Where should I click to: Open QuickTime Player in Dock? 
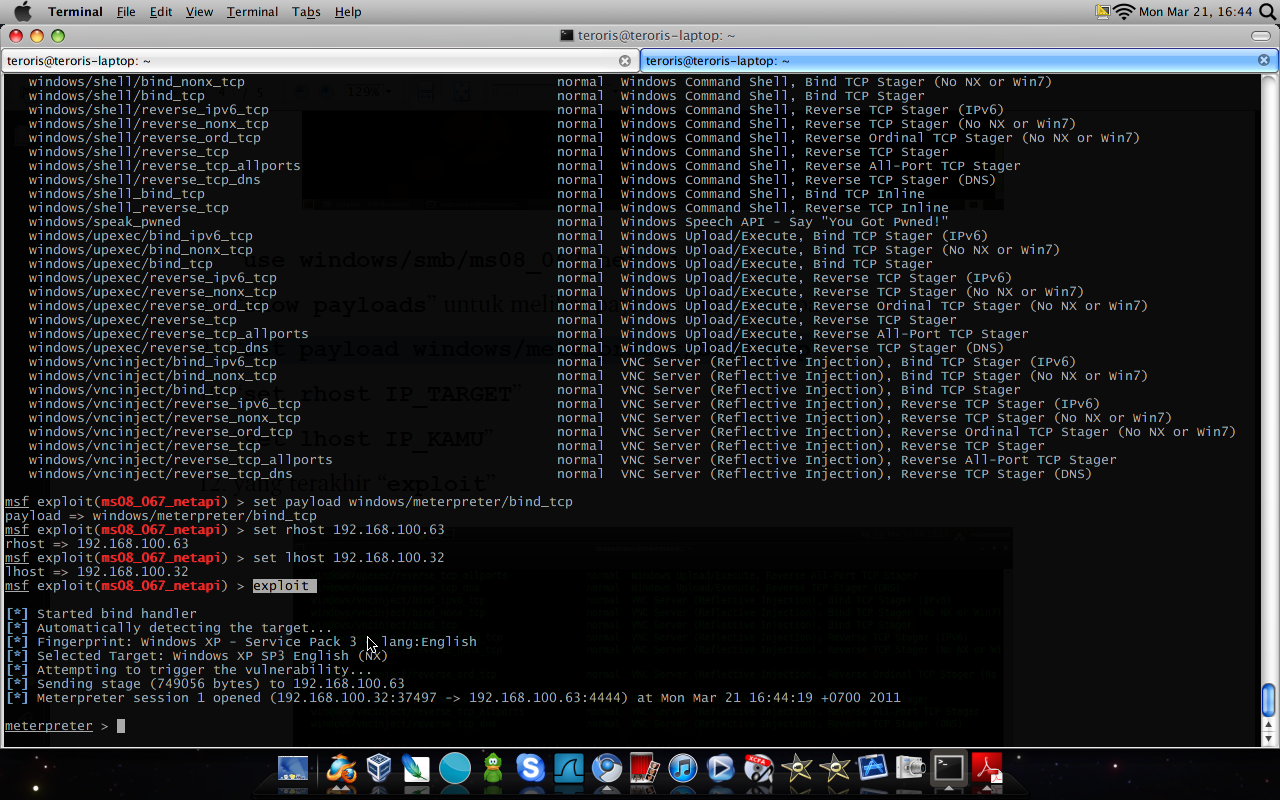720,768
